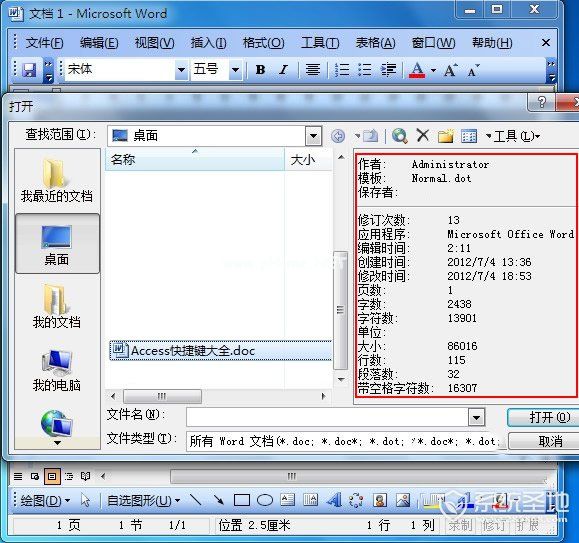The width and height of the screenshot is (579, 543).
Task: Open the 插入(I) menu
Action: click(208, 43)
